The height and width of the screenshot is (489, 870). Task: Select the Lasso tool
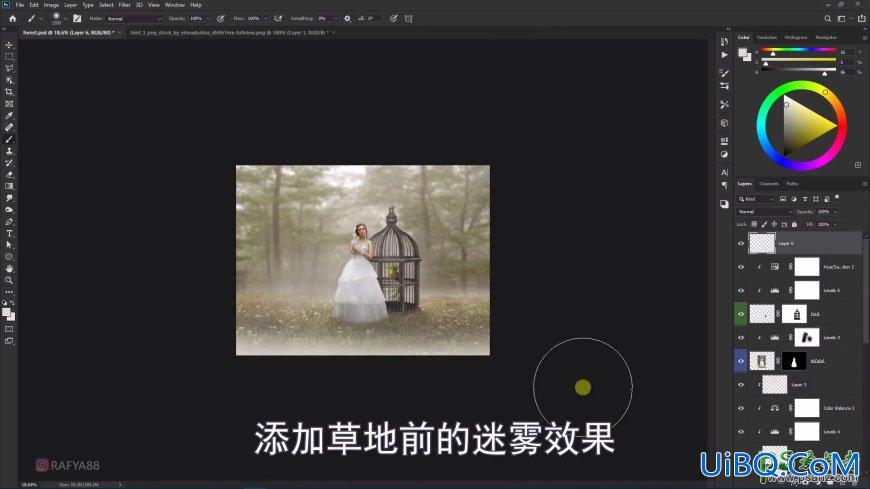coord(9,68)
